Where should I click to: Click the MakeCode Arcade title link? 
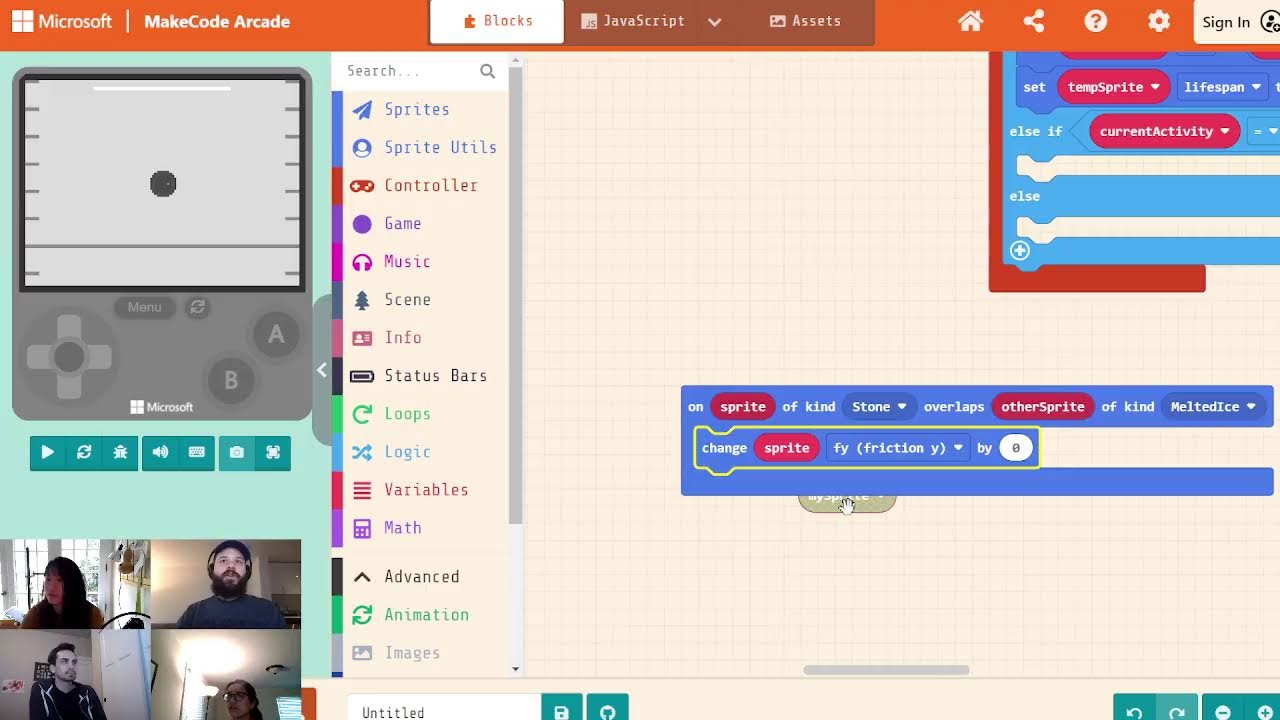(x=217, y=21)
